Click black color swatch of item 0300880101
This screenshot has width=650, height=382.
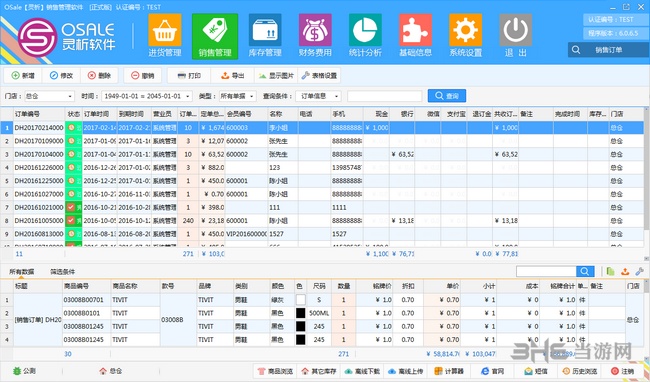(x=301, y=313)
